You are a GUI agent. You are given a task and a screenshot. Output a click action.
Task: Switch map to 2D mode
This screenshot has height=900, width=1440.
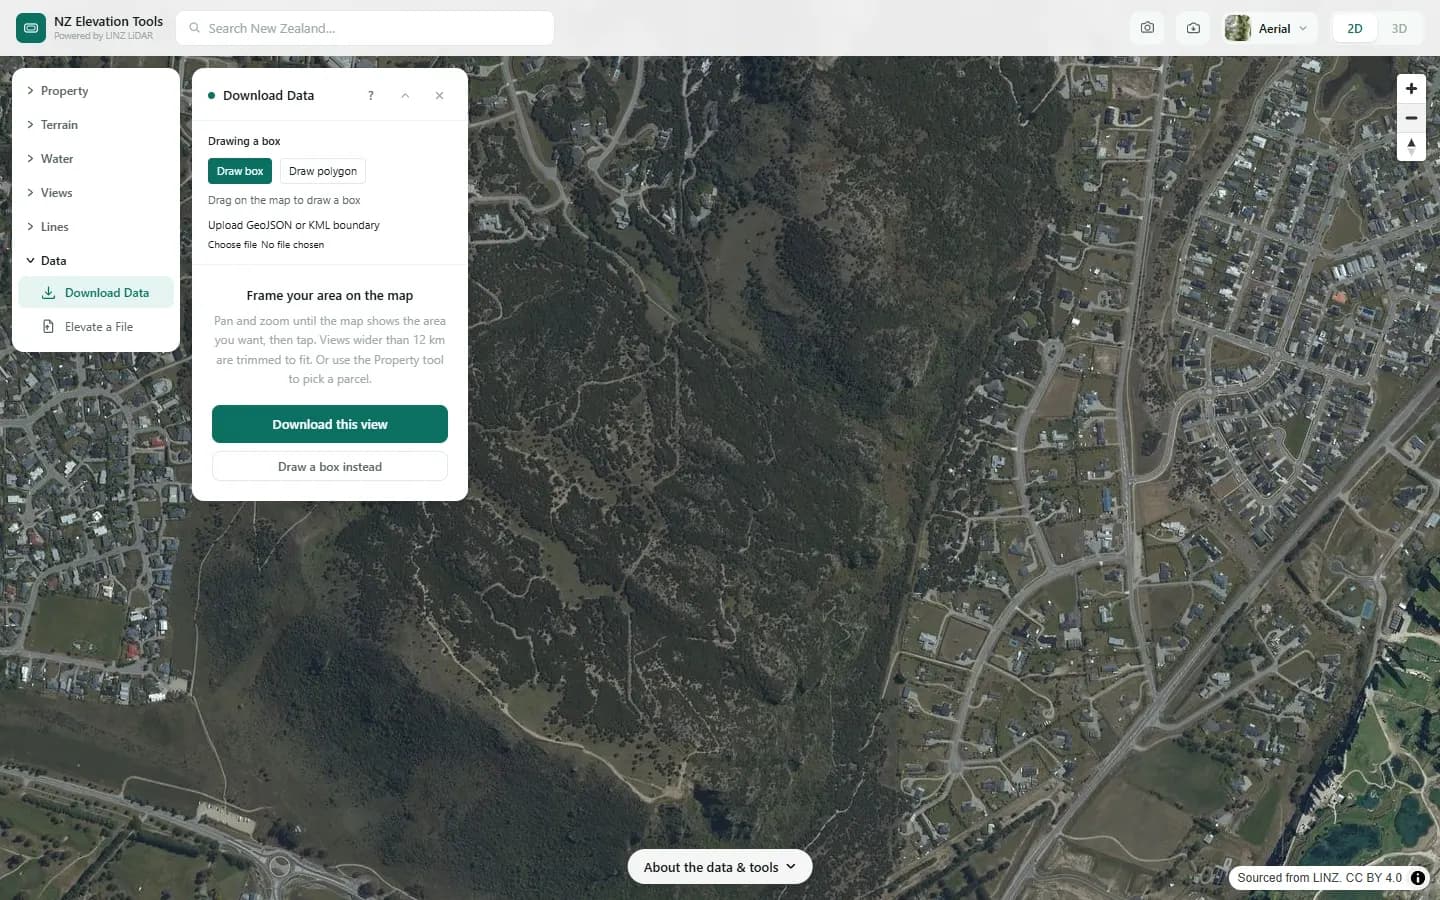click(1355, 28)
